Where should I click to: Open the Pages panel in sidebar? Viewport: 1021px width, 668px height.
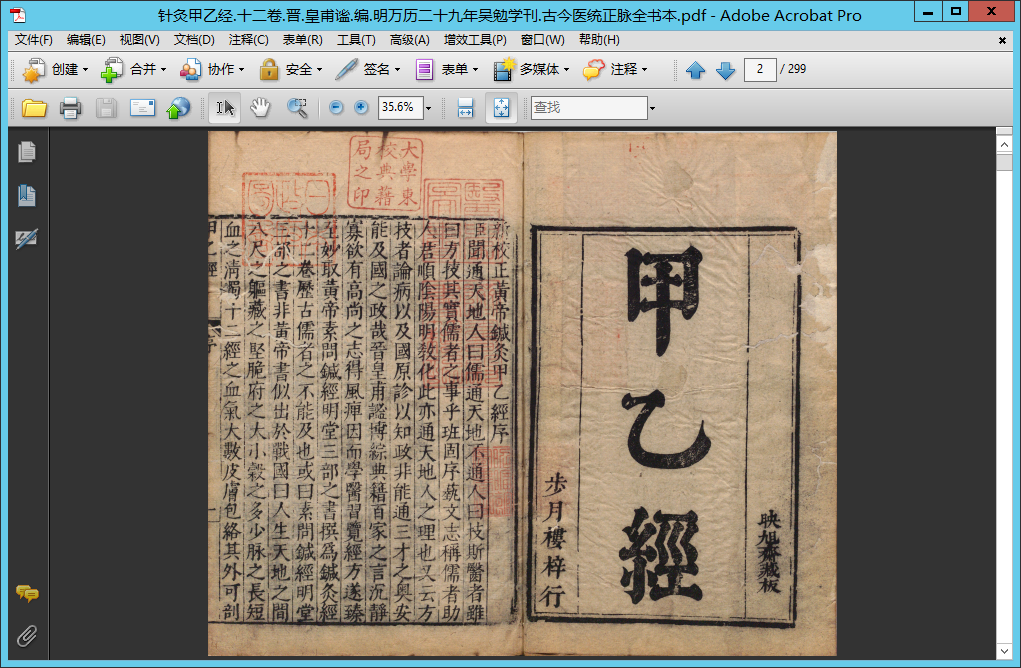(27, 152)
